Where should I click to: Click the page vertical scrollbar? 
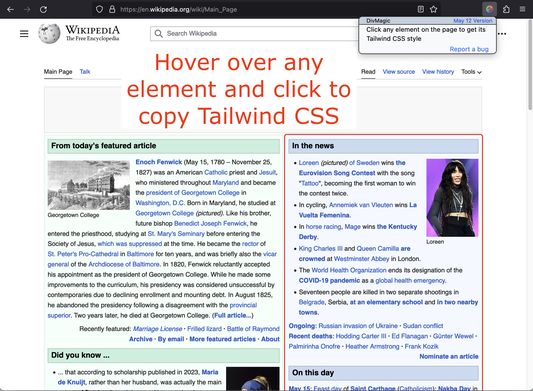(x=530, y=65)
